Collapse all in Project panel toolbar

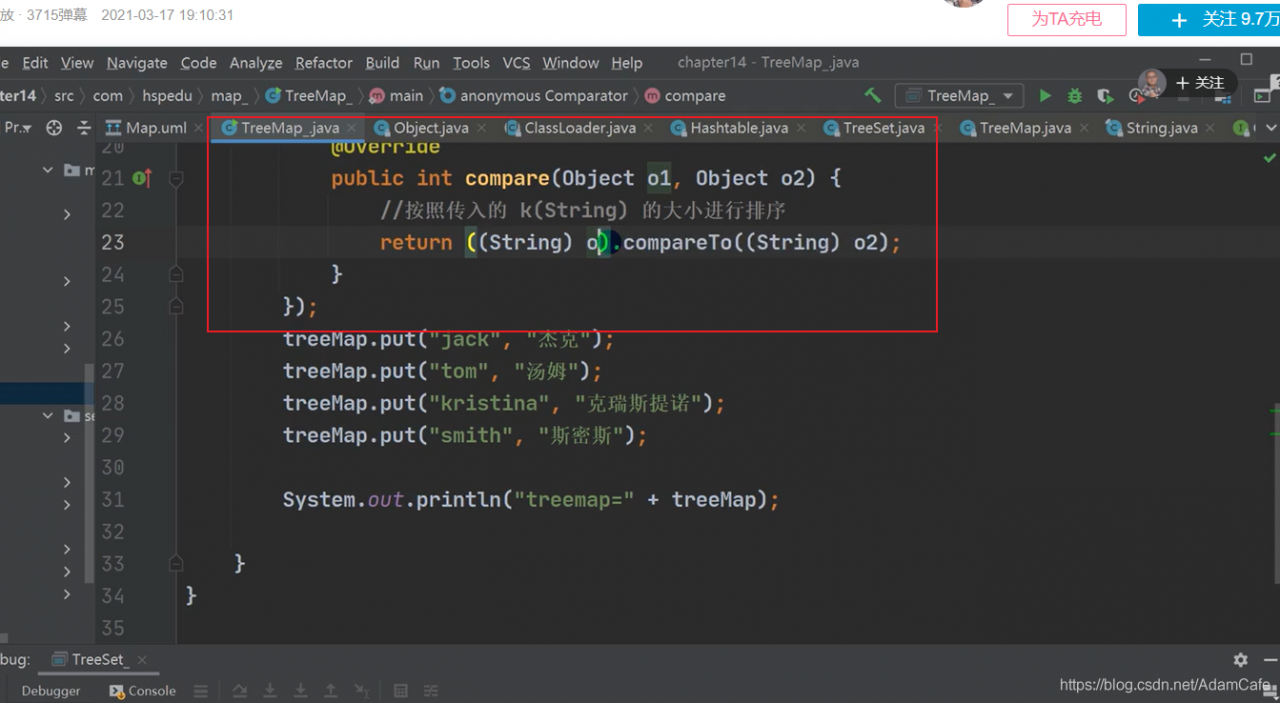point(84,128)
